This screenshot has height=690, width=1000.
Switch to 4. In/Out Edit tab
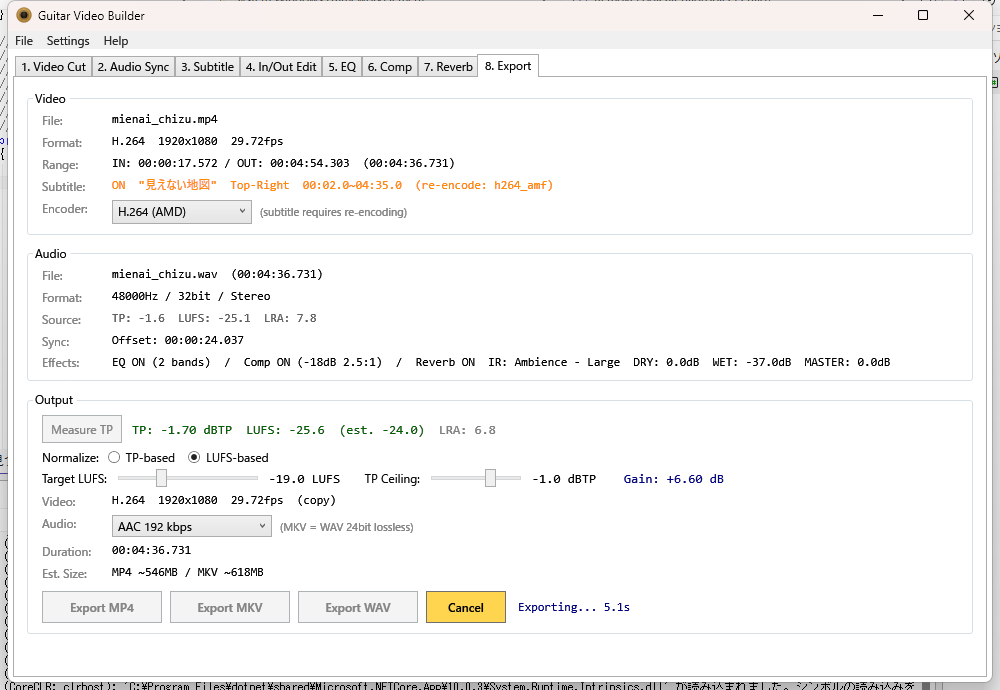281,67
